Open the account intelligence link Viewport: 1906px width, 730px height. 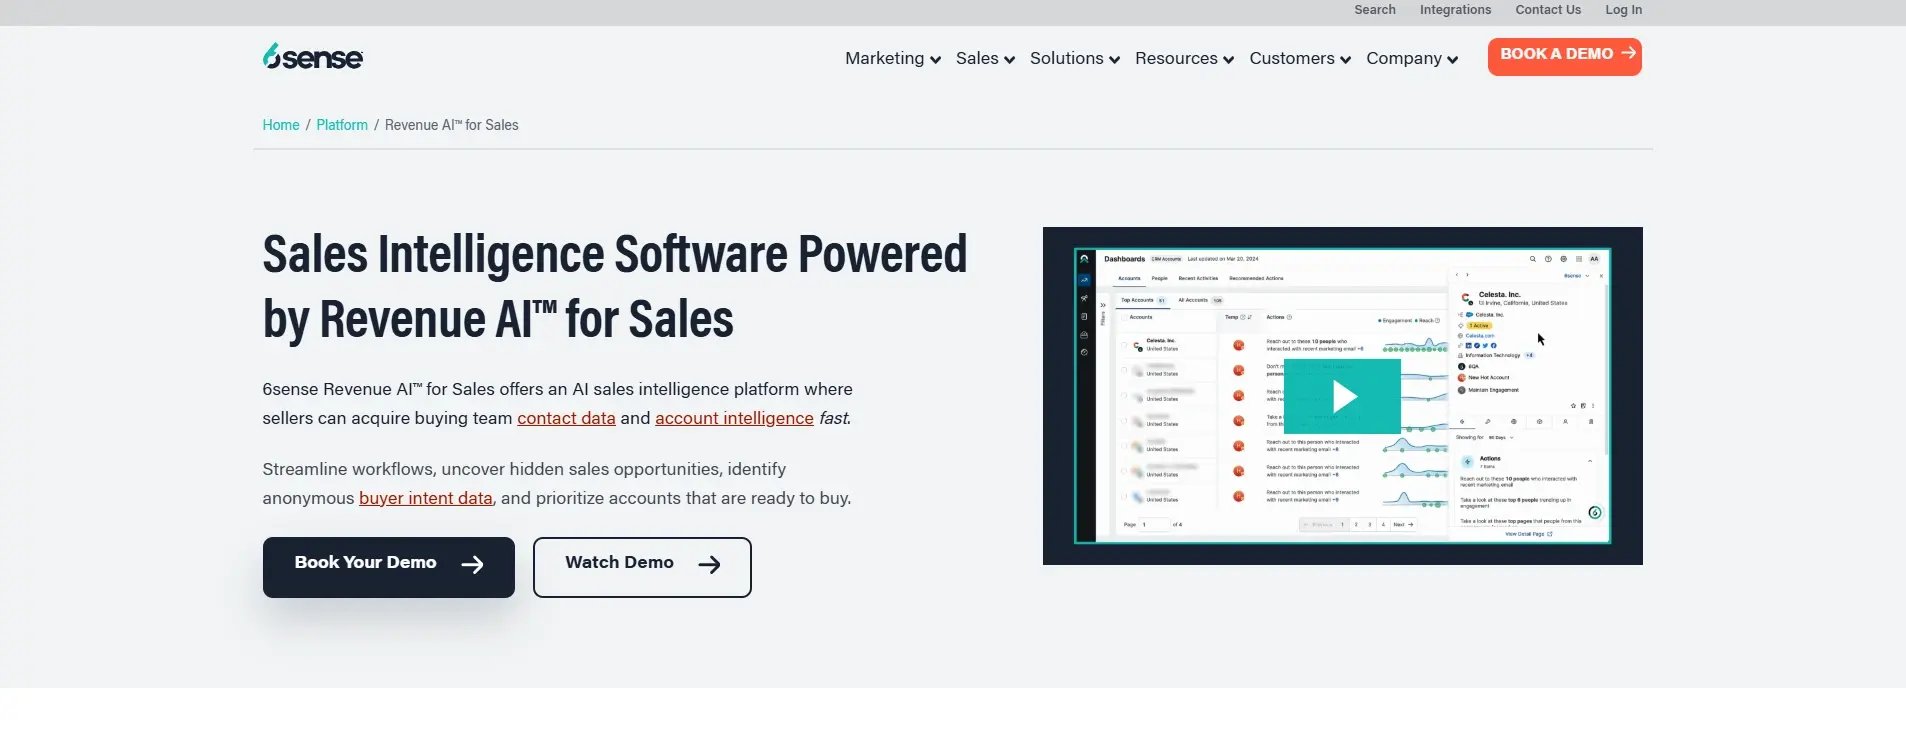(x=734, y=418)
